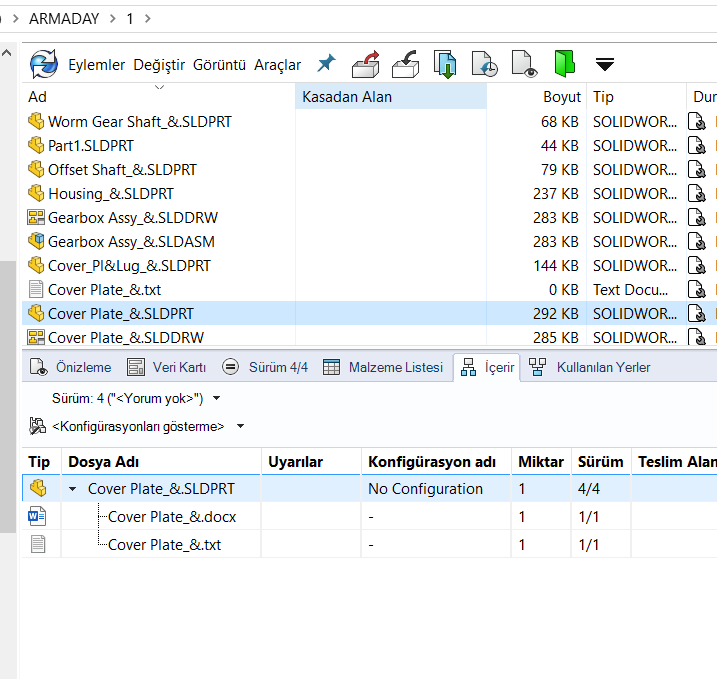717x679 pixels.
Task: Select Gearbox Assy_&.SLDASM in the file list
Action: point(131,241)
